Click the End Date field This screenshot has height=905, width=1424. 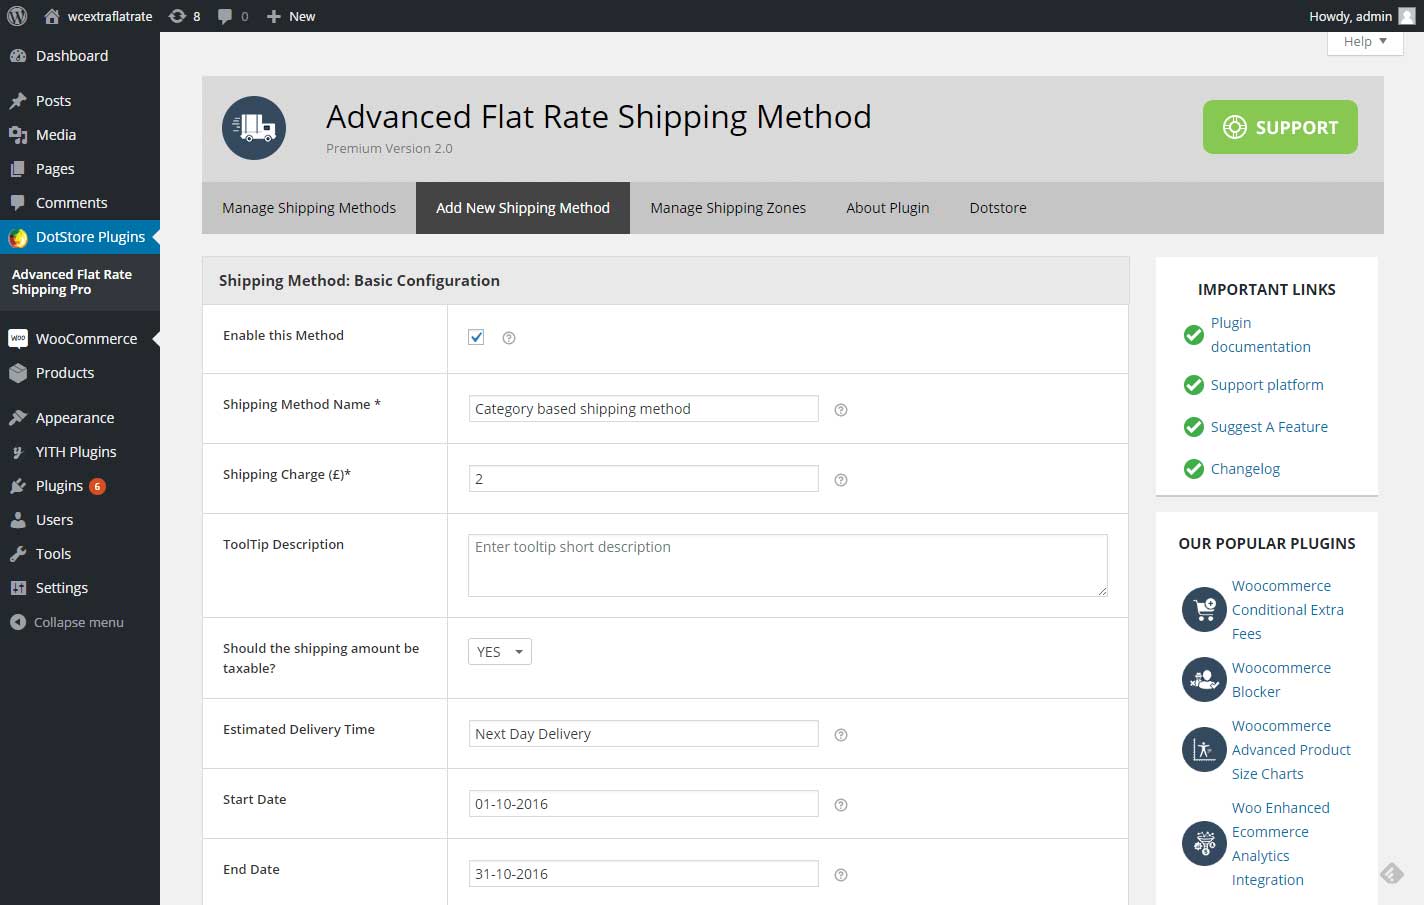pyautogui.click(x=643, y=874)
